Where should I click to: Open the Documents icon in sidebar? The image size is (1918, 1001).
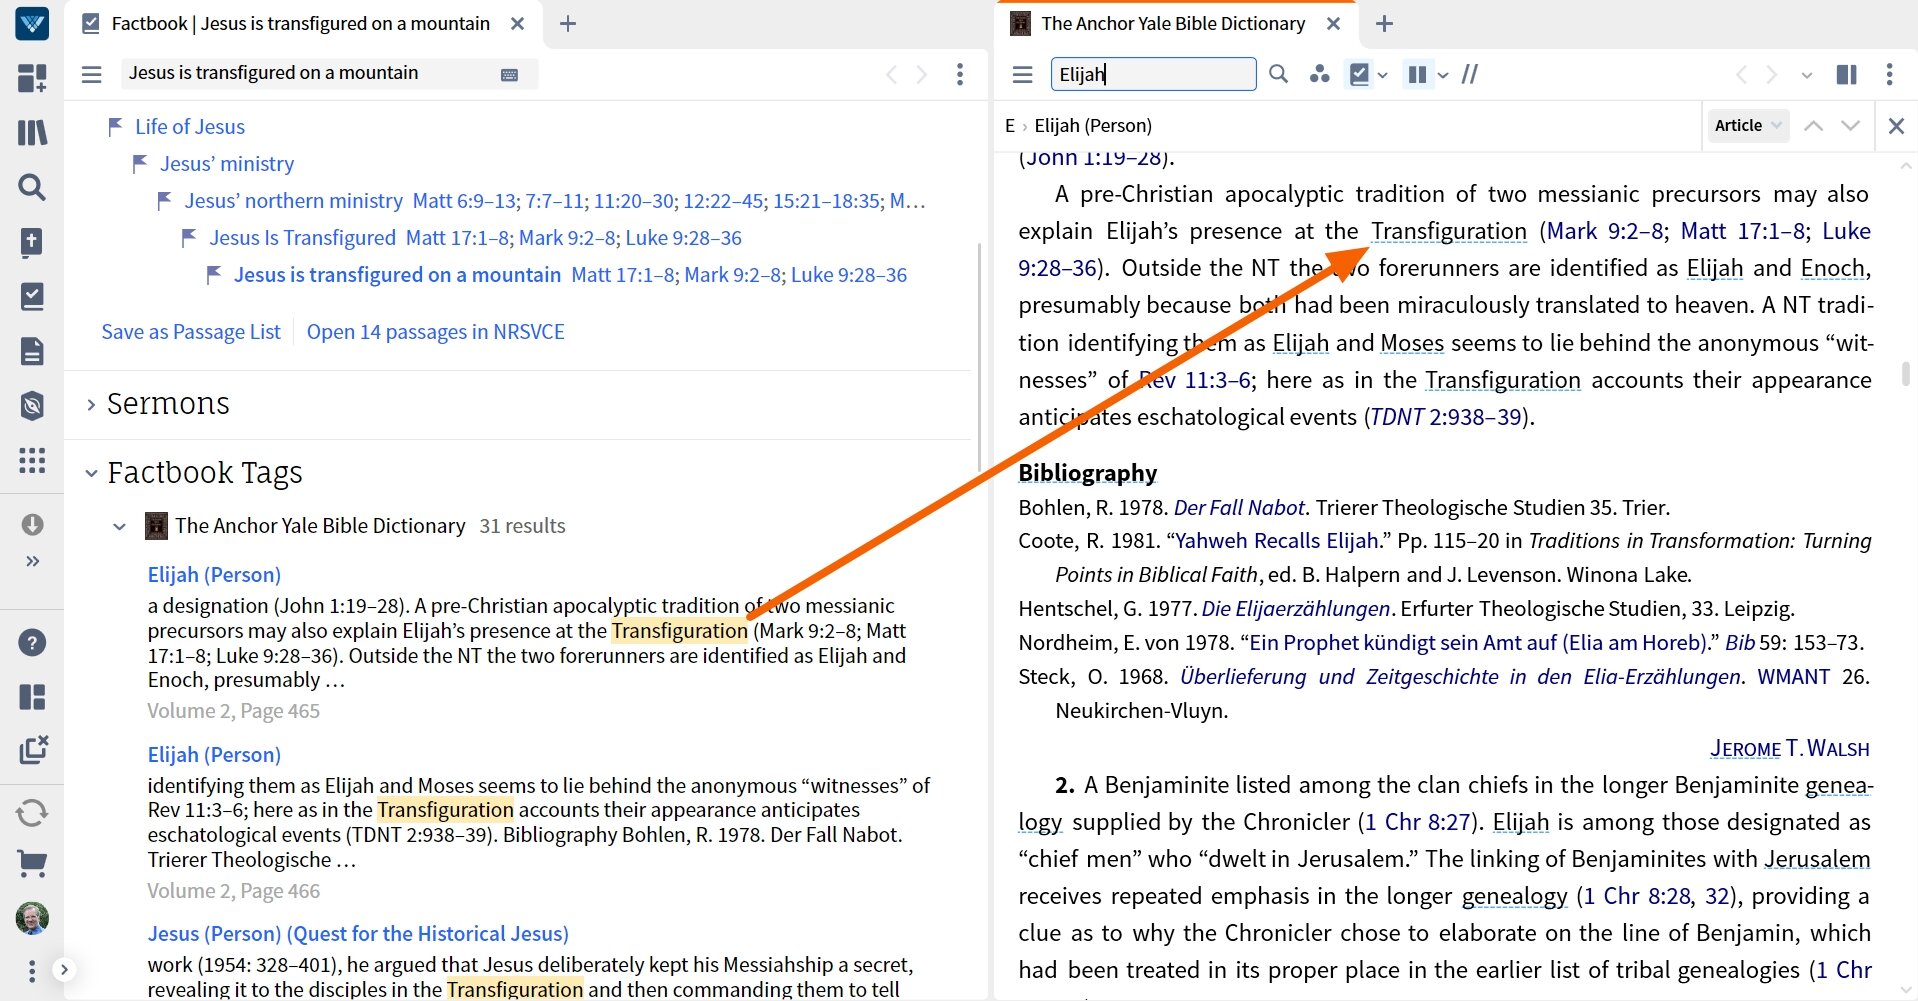(x=32, y=351)
